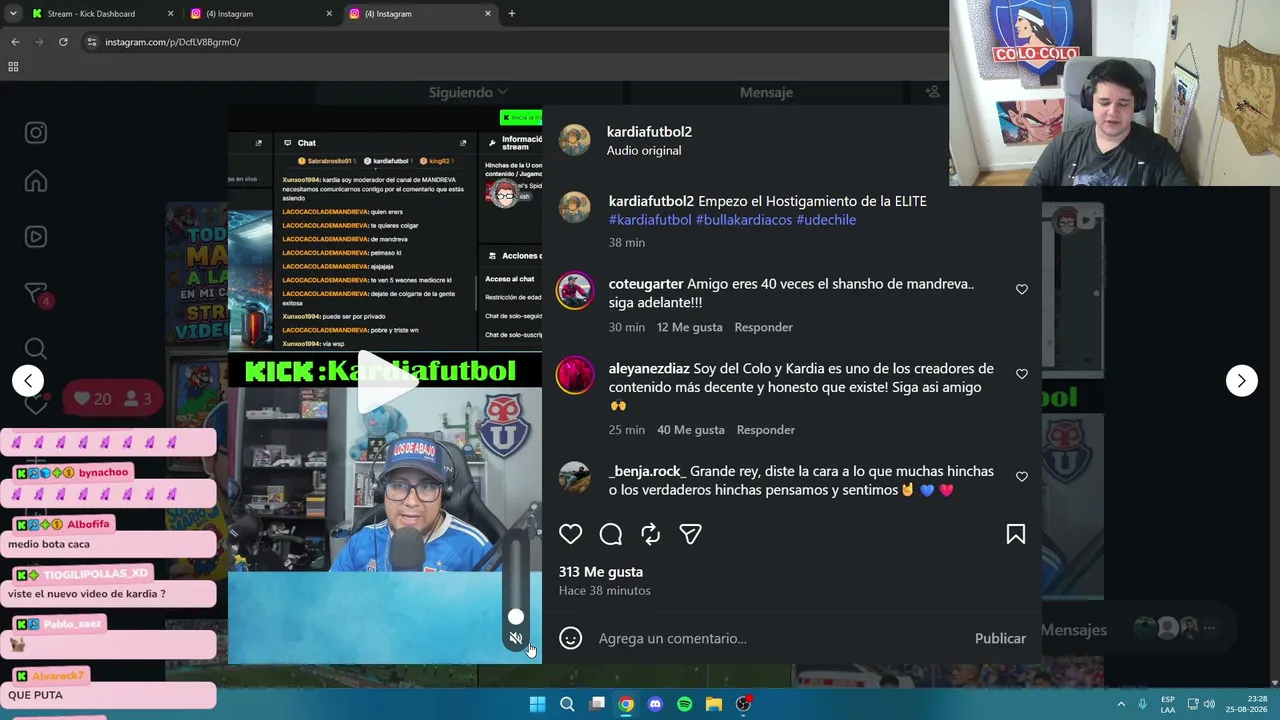Click the Publicar button
The height and width of the screenshot is (720, 1280).
1000,638
